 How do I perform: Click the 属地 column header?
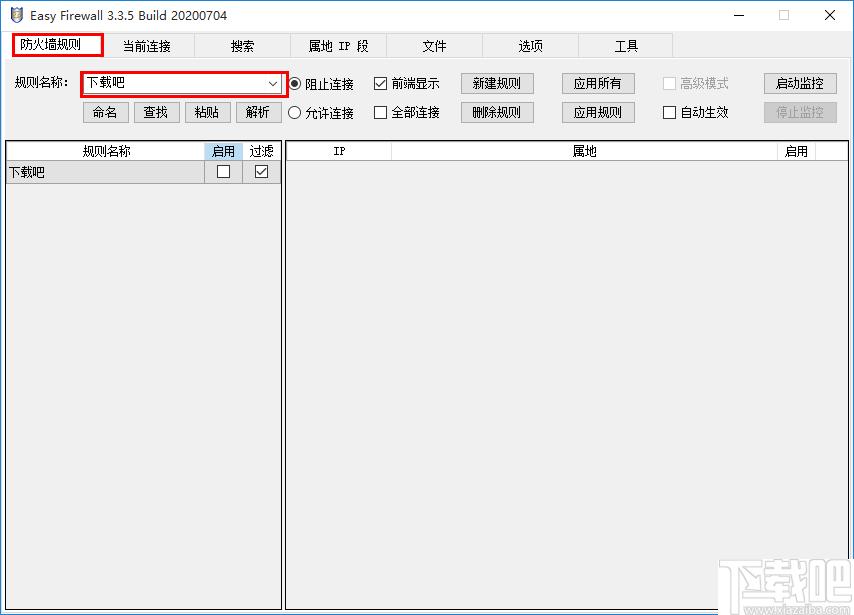coord(584,151)
